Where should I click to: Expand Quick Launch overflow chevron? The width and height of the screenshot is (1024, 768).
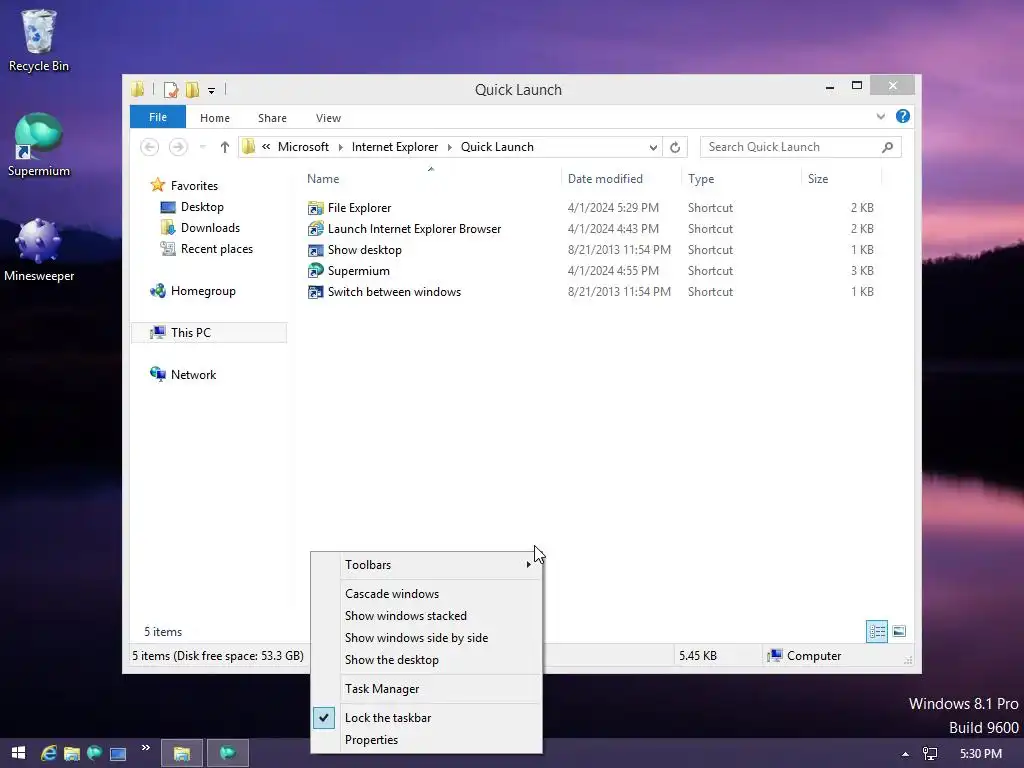click(x=145, y=748)
